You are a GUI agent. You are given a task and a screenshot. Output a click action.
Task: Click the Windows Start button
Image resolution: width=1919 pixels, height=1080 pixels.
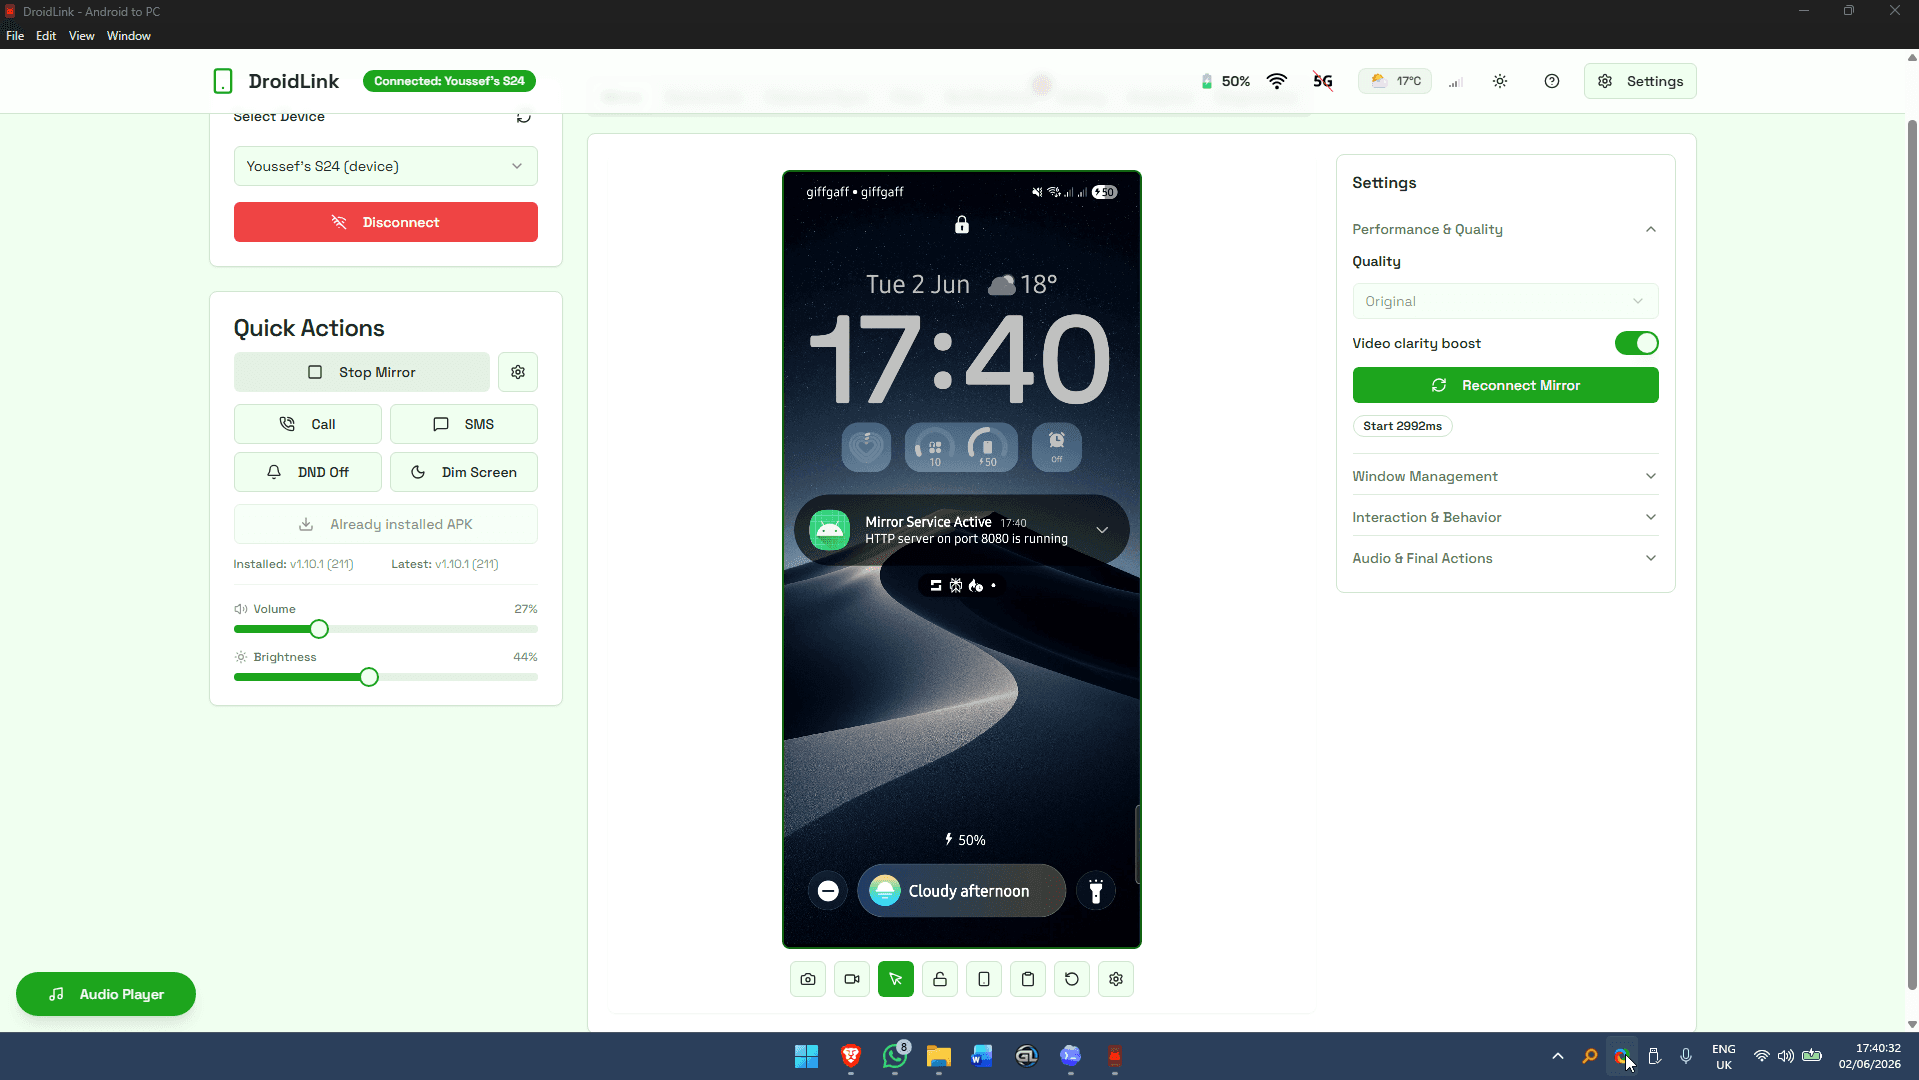(x=807, y=1056)
